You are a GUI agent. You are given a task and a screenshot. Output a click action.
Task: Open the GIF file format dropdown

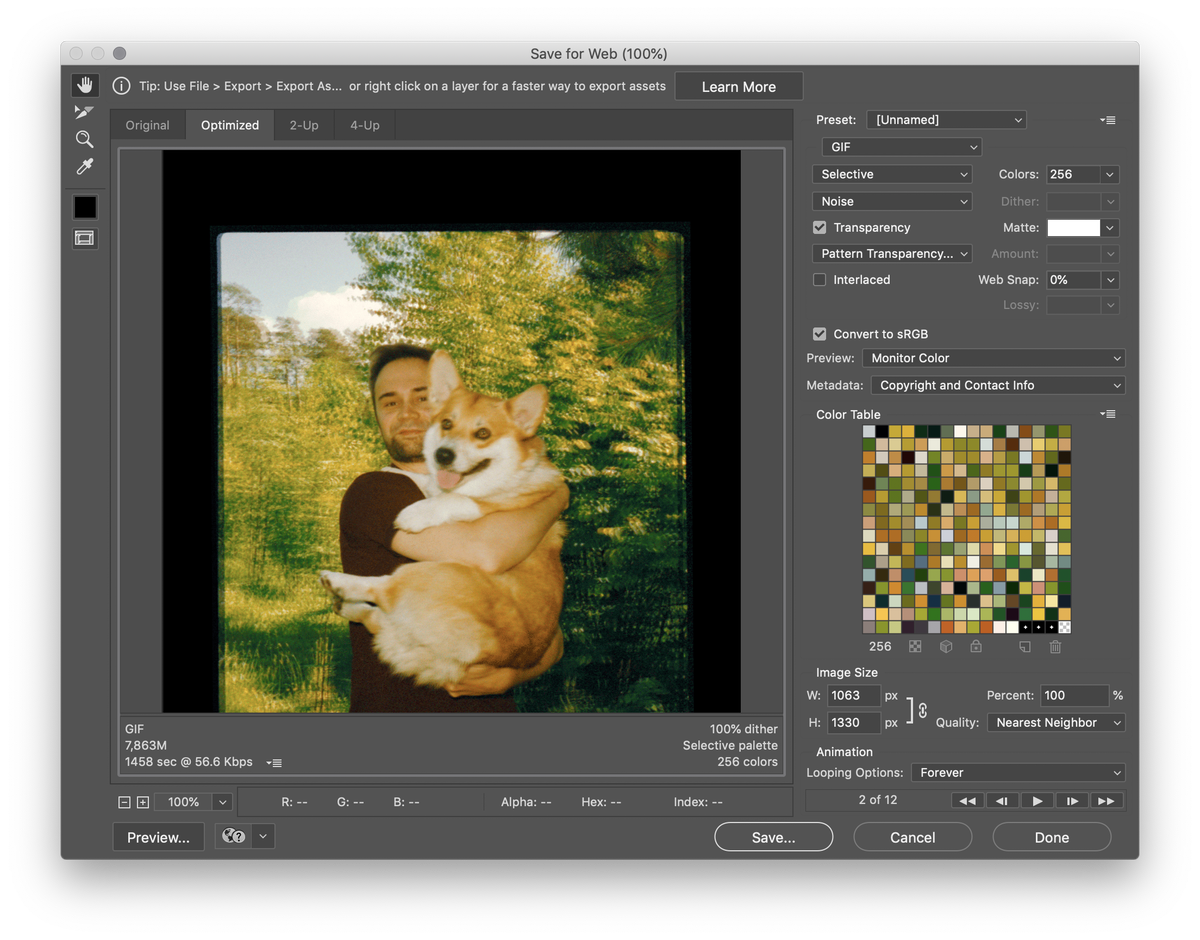click(902, 147)
